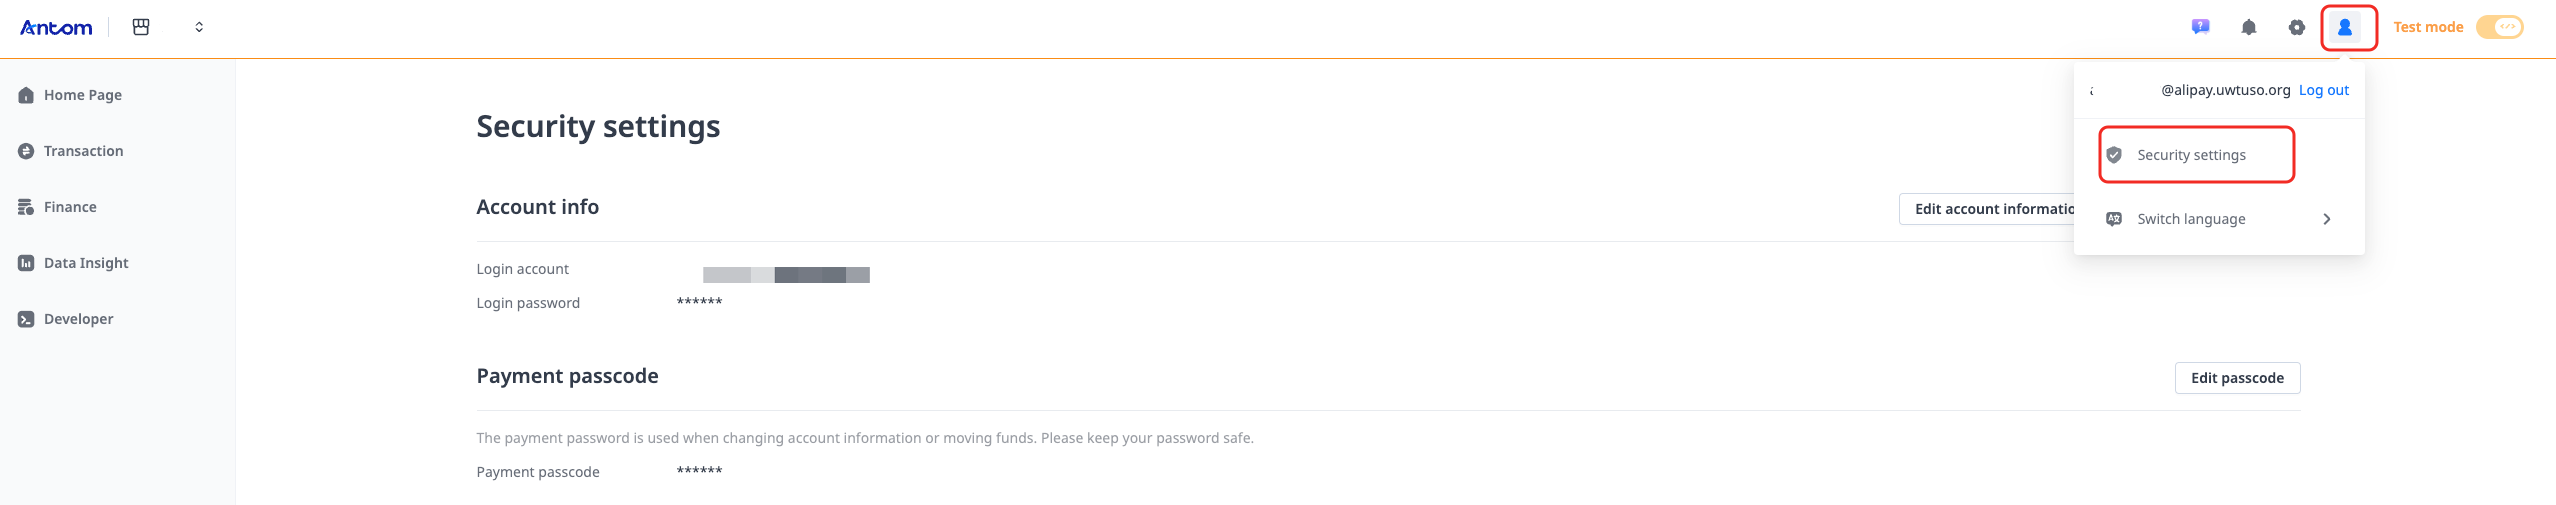This screenshot has width=2556, height=505.
Task: Click the Edit passcode button
Action: coord(2237,378)
